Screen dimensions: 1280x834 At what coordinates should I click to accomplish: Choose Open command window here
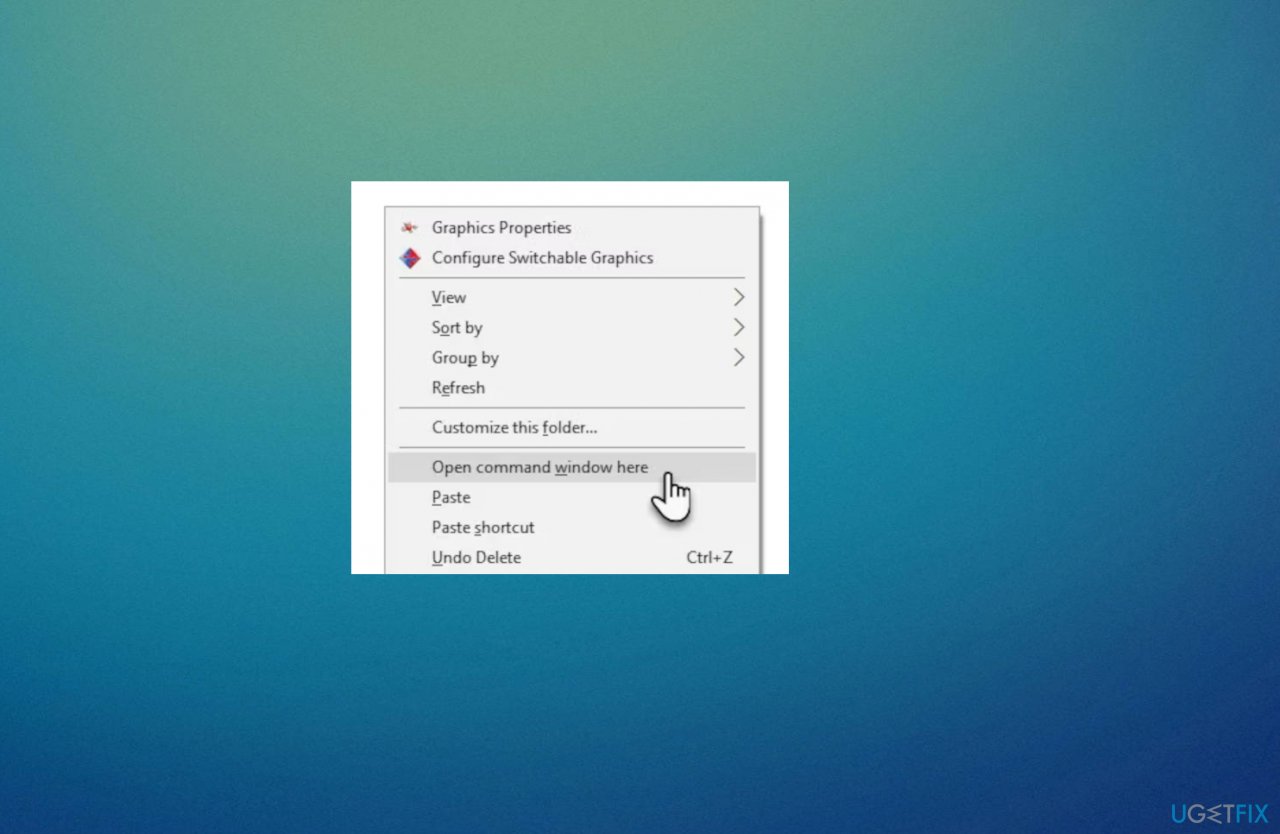click(x=572, y=467)
